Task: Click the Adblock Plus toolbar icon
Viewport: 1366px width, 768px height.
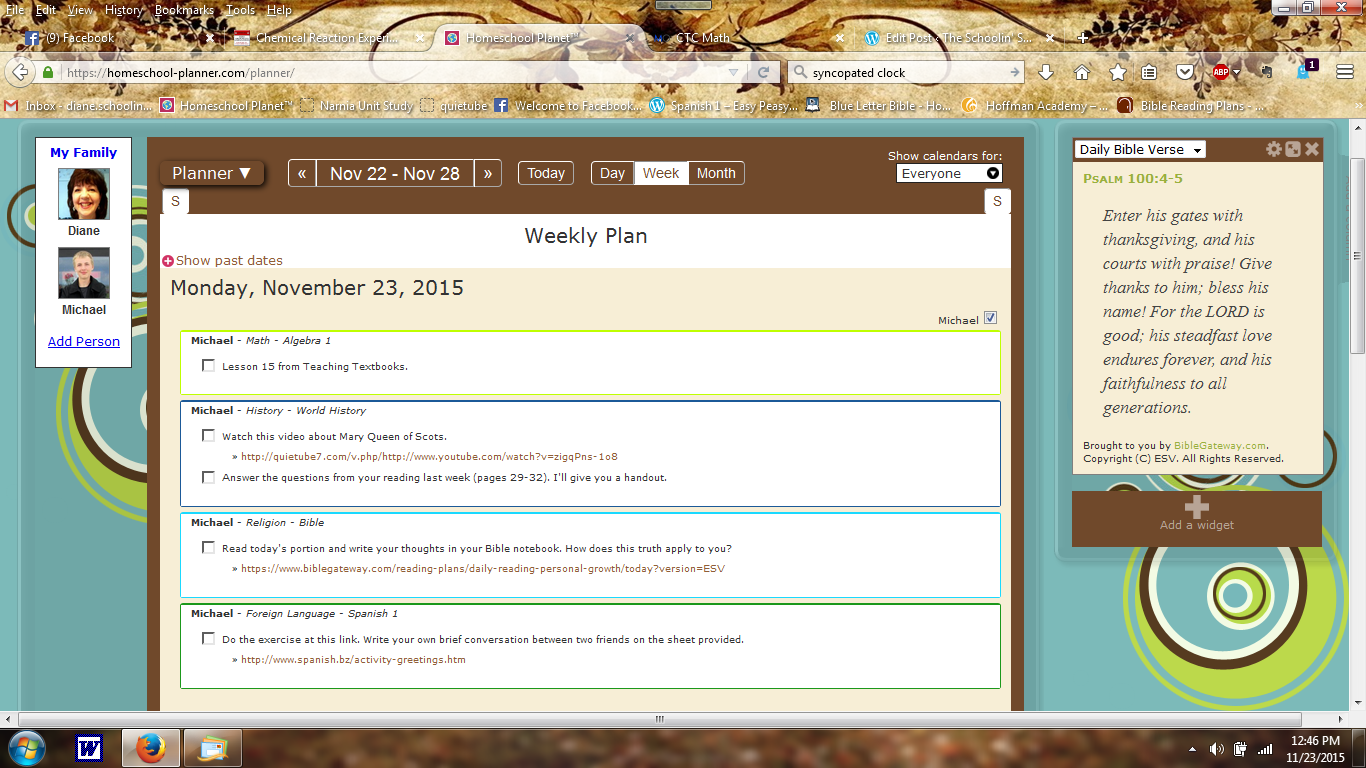Action: 1221,72
